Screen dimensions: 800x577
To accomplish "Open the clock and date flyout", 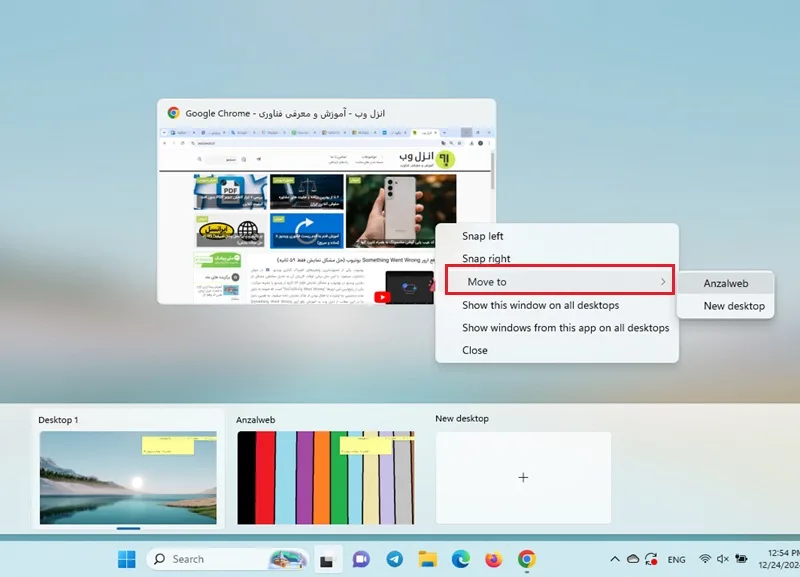I will point(779,559).
